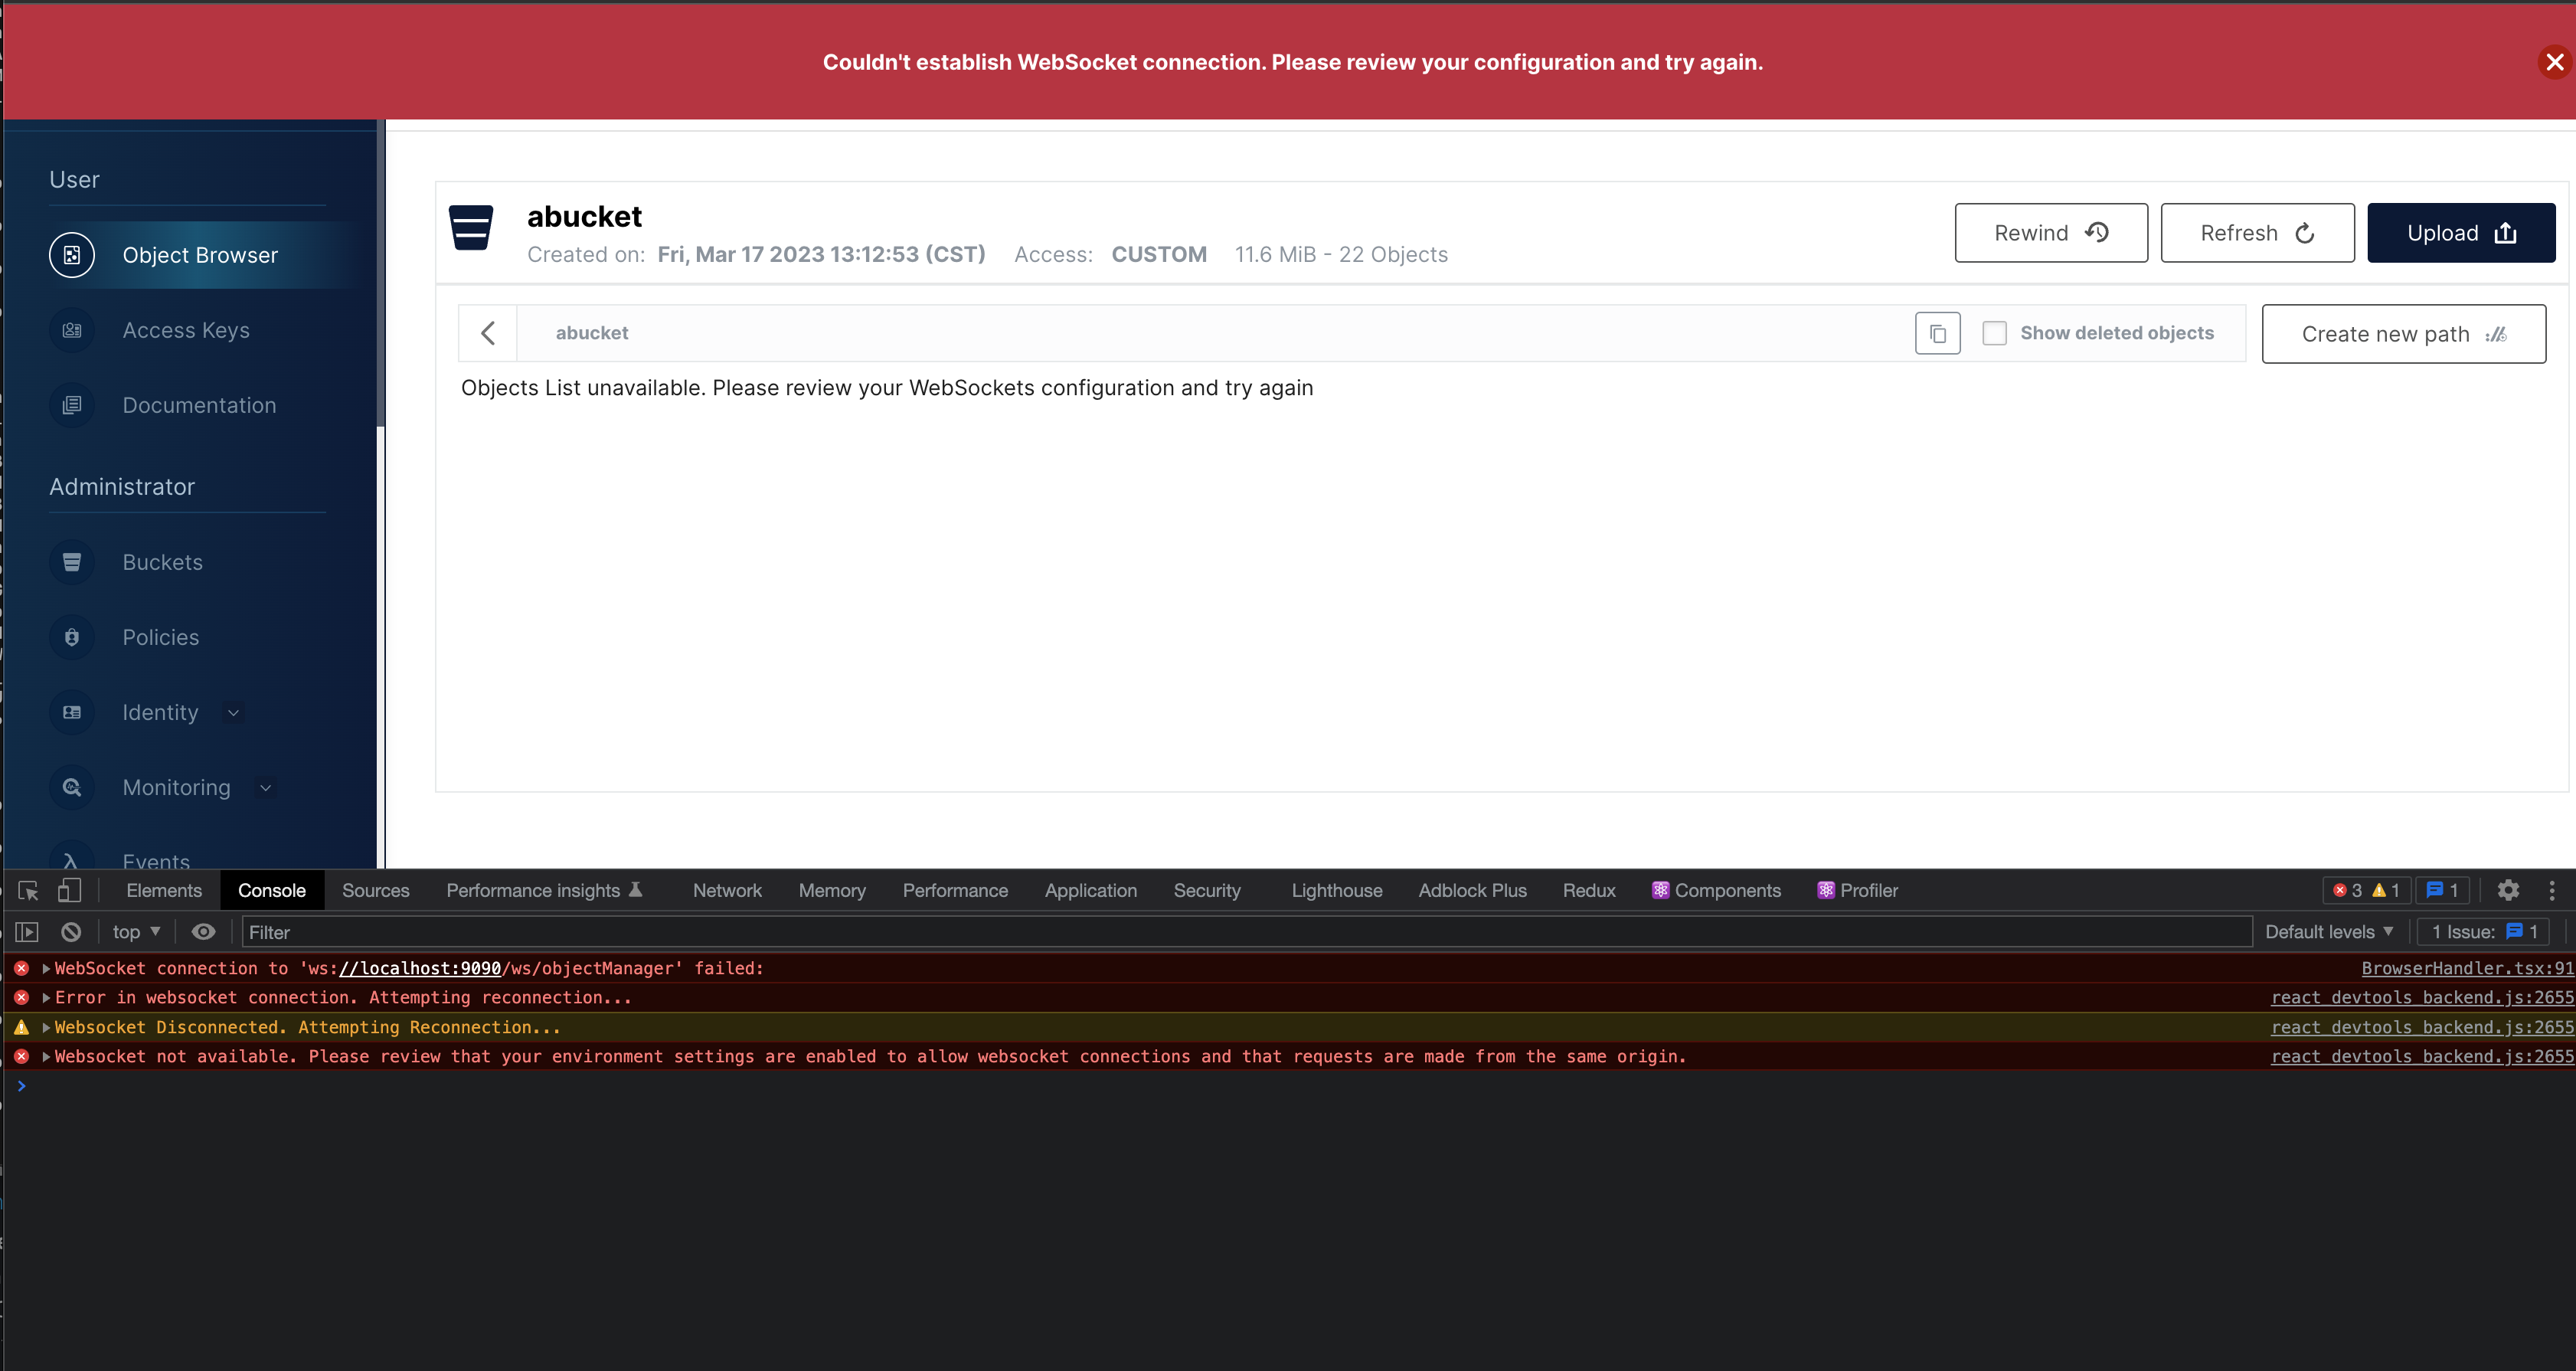2576x1371 pixels.
Task: Show the console sidebar panel
Action: coord(27,932)
